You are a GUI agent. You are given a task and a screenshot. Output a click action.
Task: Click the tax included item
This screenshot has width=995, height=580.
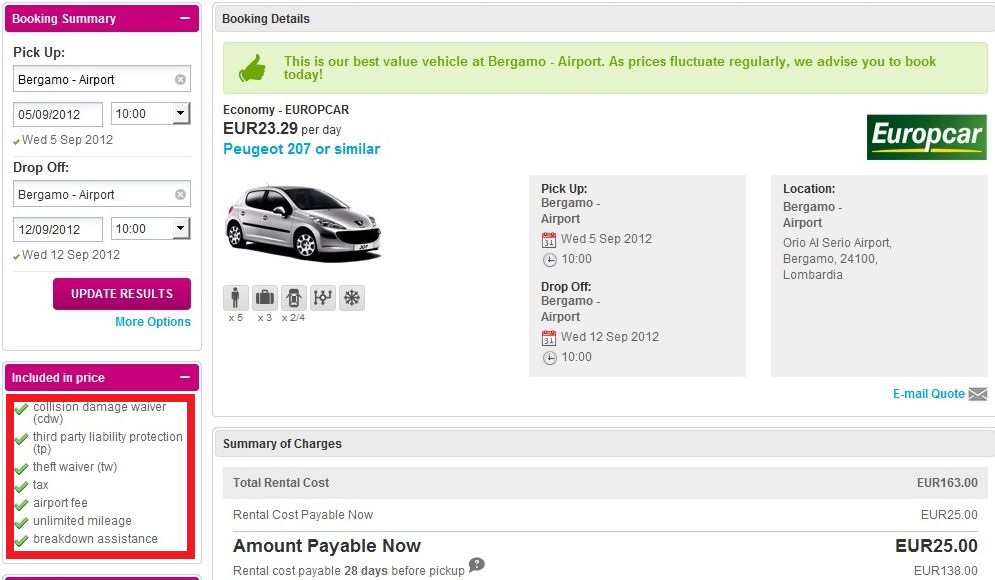pos(41,485)
